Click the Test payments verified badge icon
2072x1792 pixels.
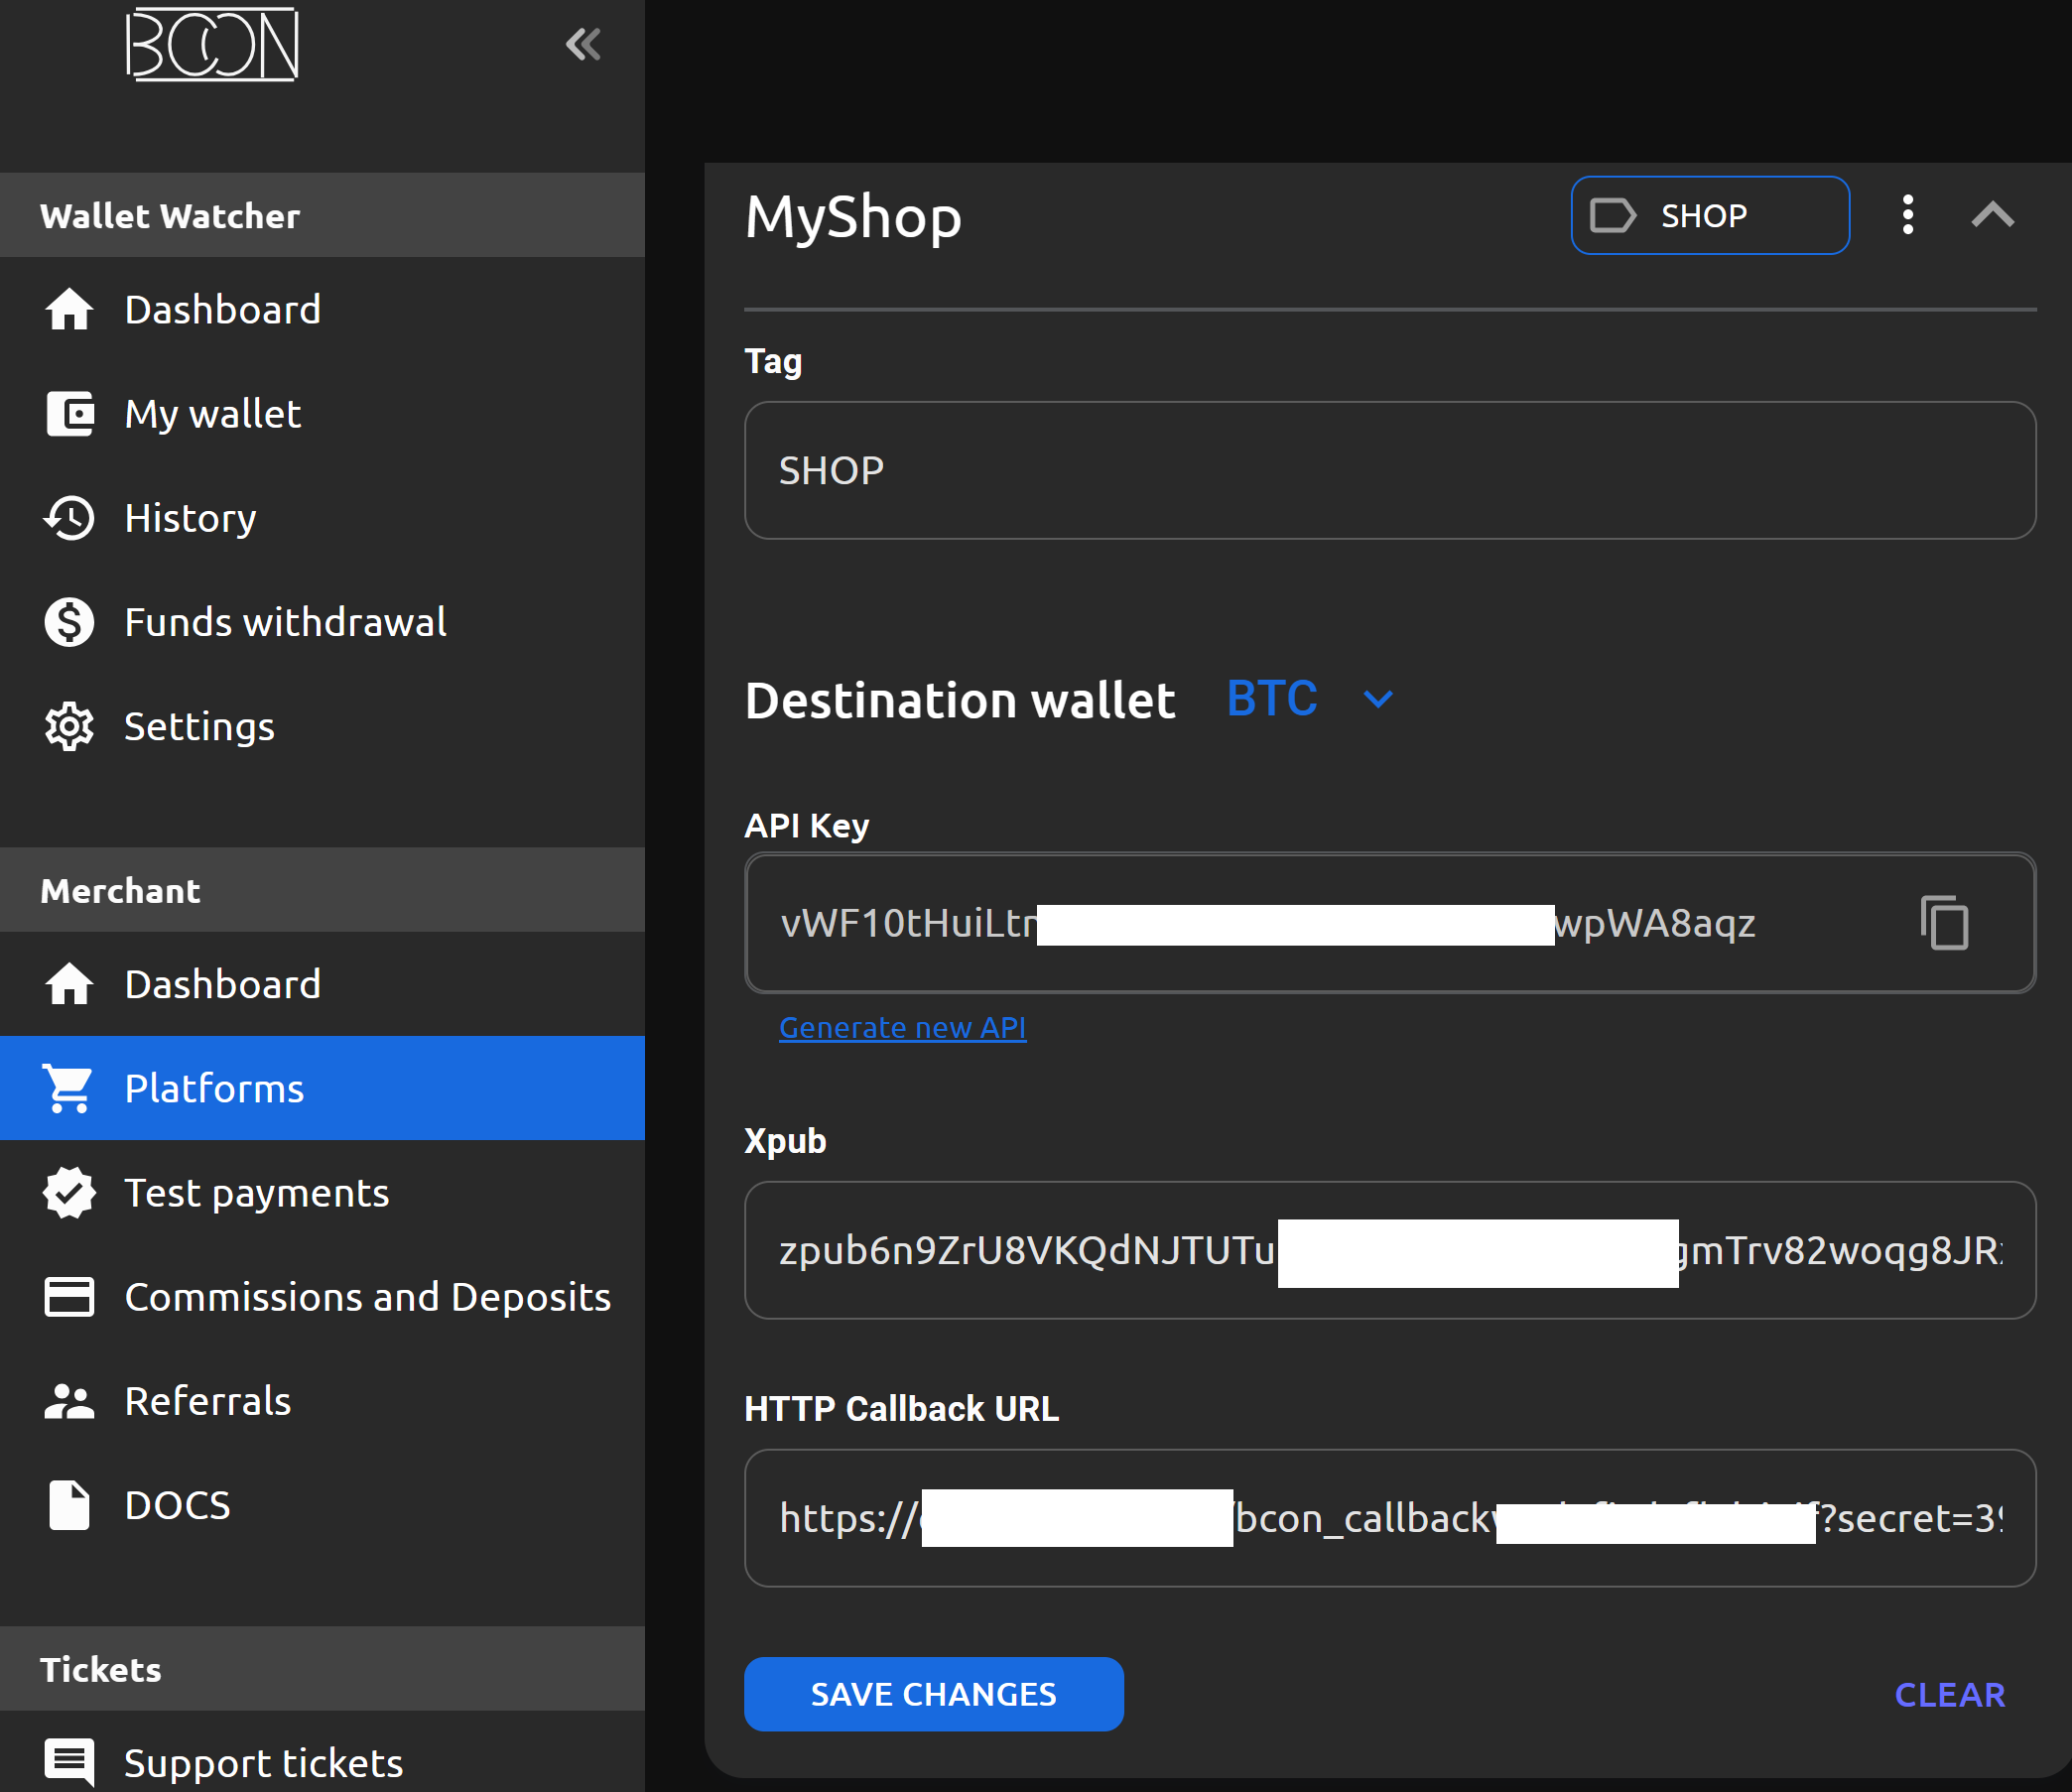tap(69, 1193)
